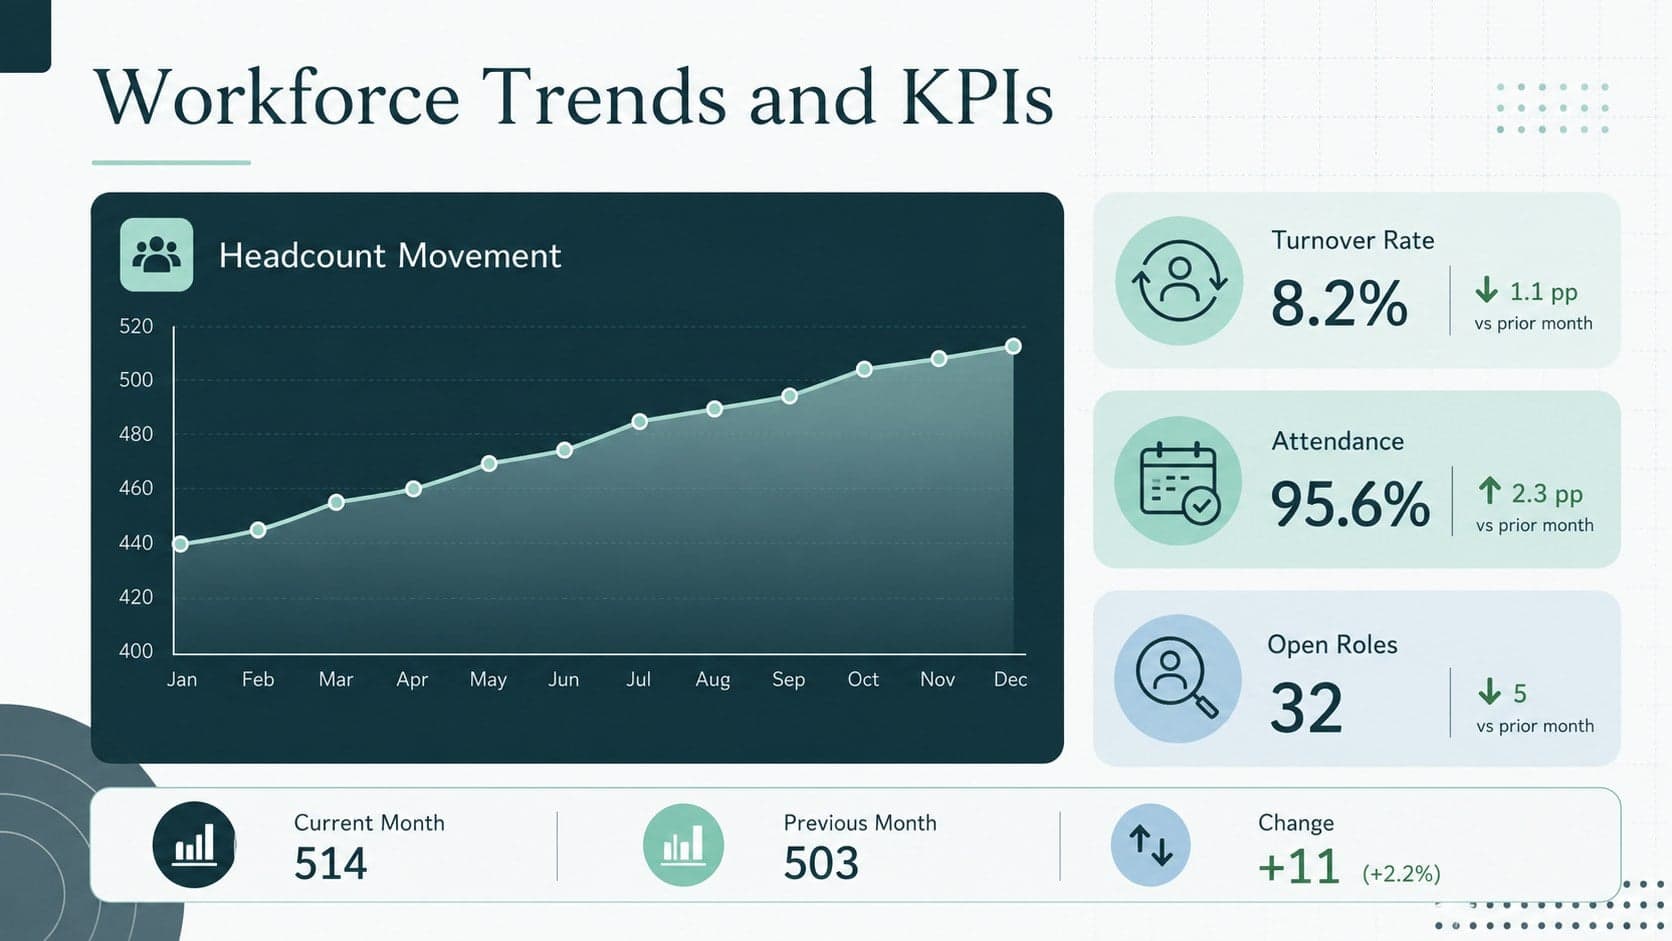
Task: Click the 503 previous month value
Action: (x=821, y=864)
